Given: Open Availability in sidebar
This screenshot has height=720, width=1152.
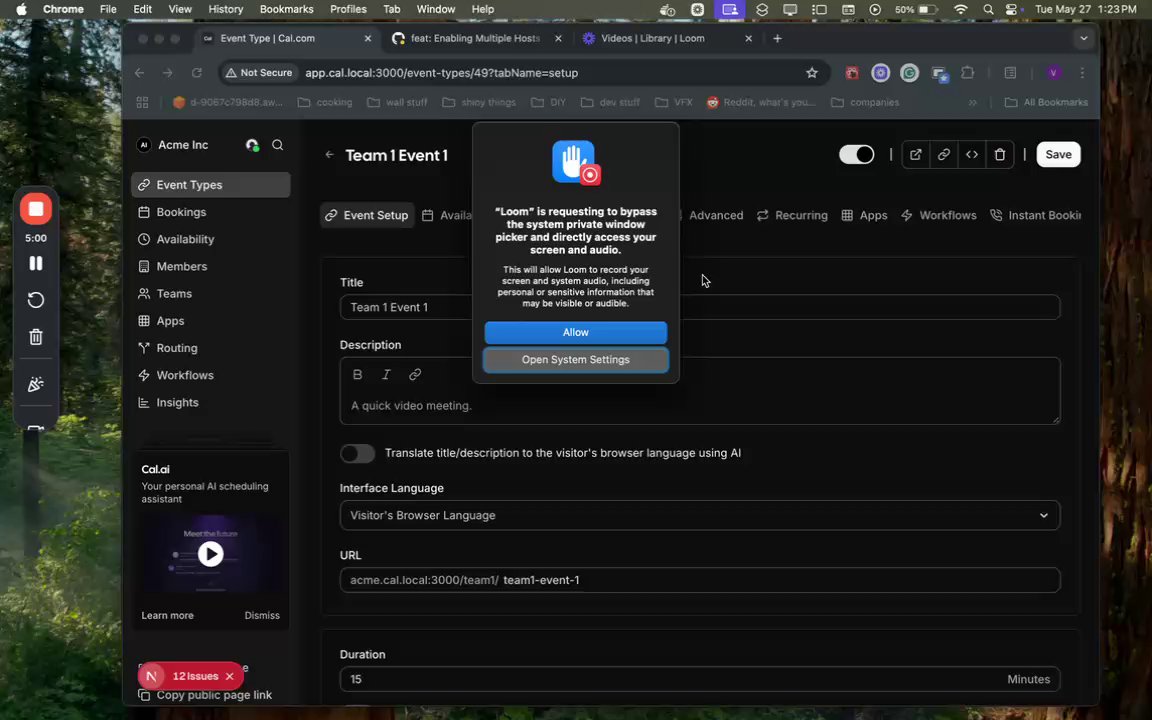Looking at the screenshot, I should click(x=211, y=240).
